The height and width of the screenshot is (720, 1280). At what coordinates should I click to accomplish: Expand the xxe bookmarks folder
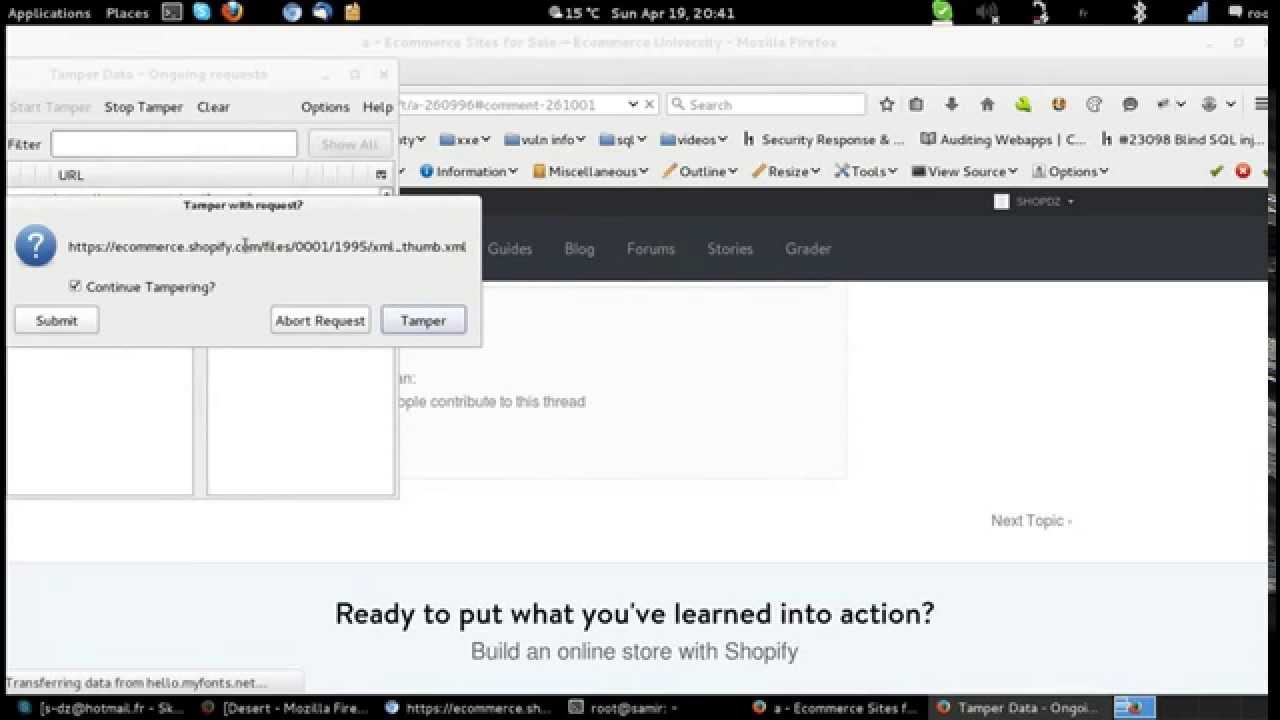465,140
